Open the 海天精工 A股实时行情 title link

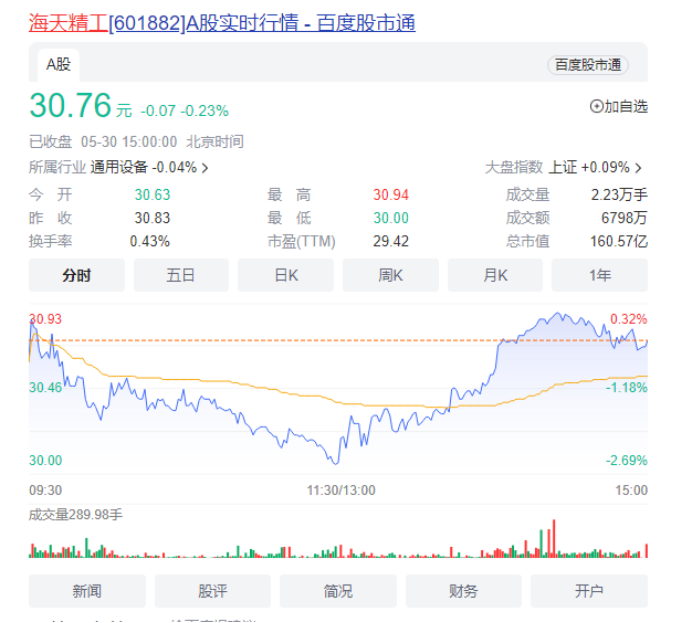coord(222,23)
